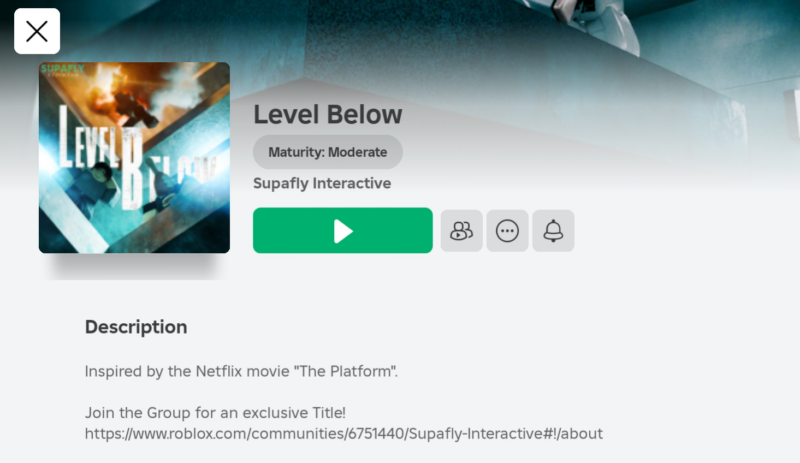Viewport: 800px width, 463px height.
Task: Open the Supafly Interactive creator page
Action: click(322, 183)
